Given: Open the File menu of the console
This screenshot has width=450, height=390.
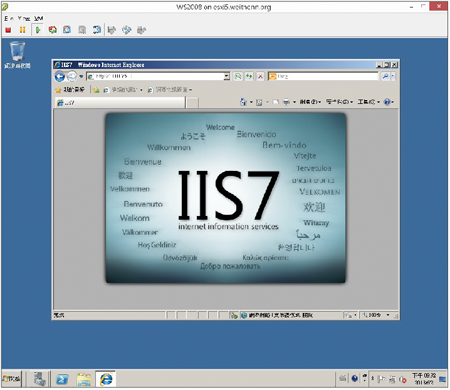Looking at the screenshot, I should click(9, 18).
